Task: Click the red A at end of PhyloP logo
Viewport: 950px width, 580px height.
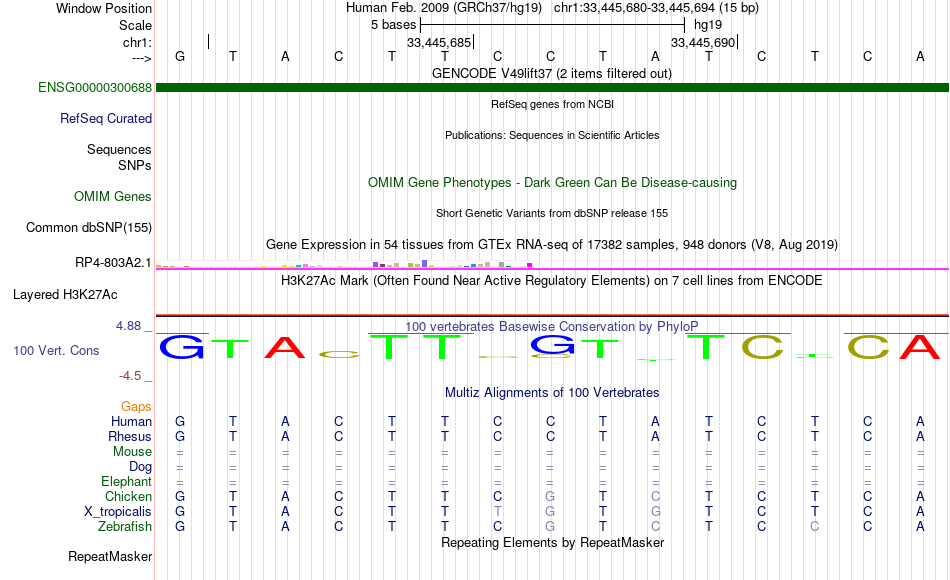Action: tap(920, 347)
